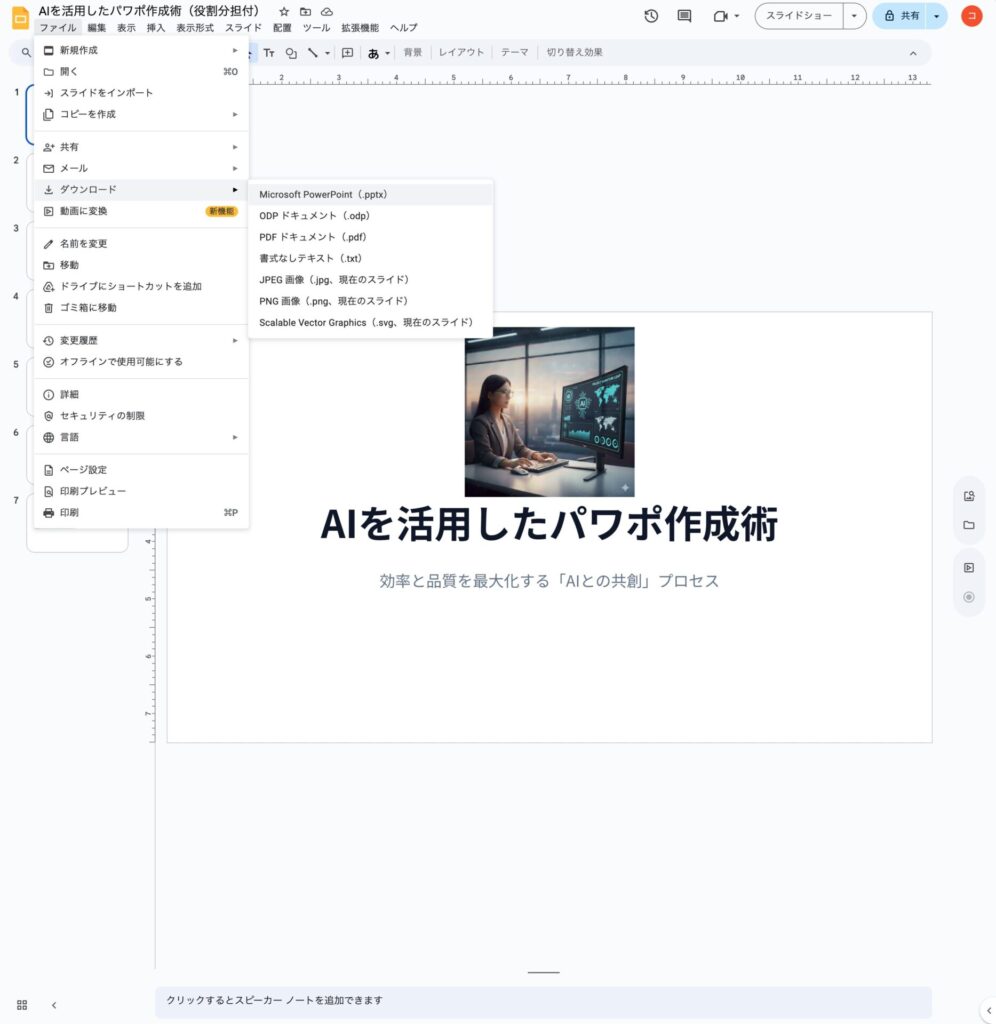Screen dimensions: 996x1024
Task: Open the shapes tool in the toolbar
Action: 294,52
